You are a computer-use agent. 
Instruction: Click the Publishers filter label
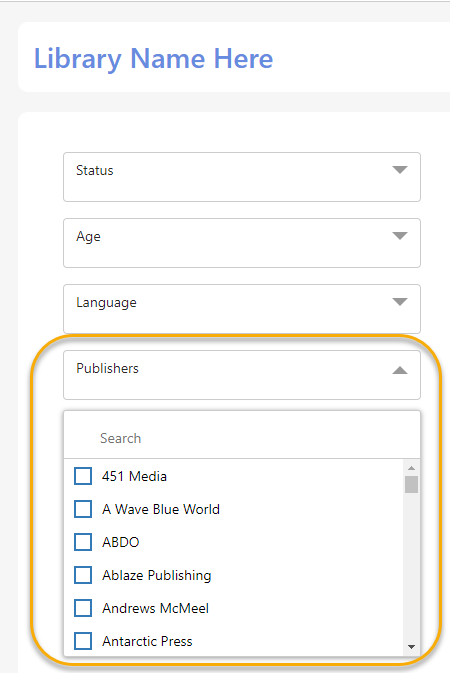pyautogui.click(x=107, y=368)
